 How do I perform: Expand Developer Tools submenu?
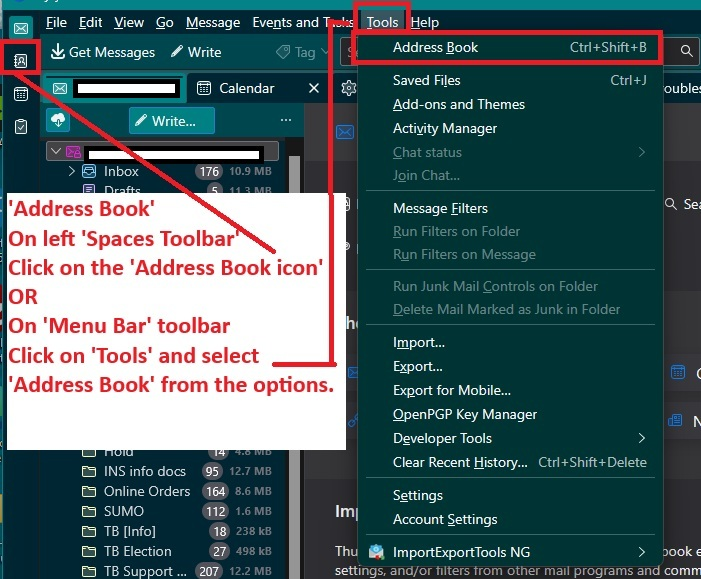tap(510, 439)
